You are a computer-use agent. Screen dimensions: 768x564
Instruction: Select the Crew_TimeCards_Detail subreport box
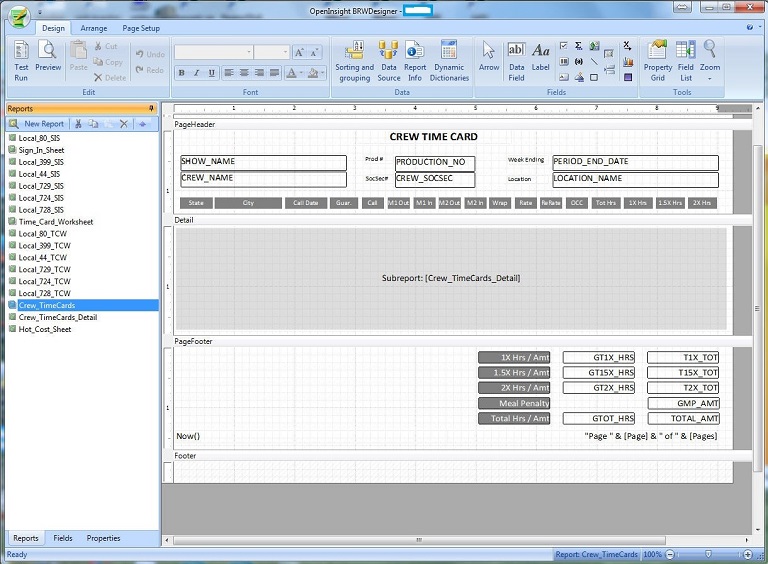coord(451,279)
